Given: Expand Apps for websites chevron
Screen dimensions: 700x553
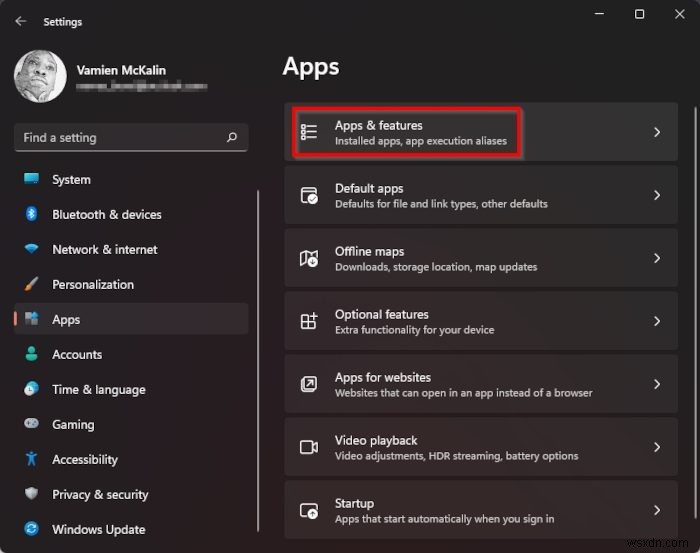Looking at the screenshot, I should tap(657, 384).
